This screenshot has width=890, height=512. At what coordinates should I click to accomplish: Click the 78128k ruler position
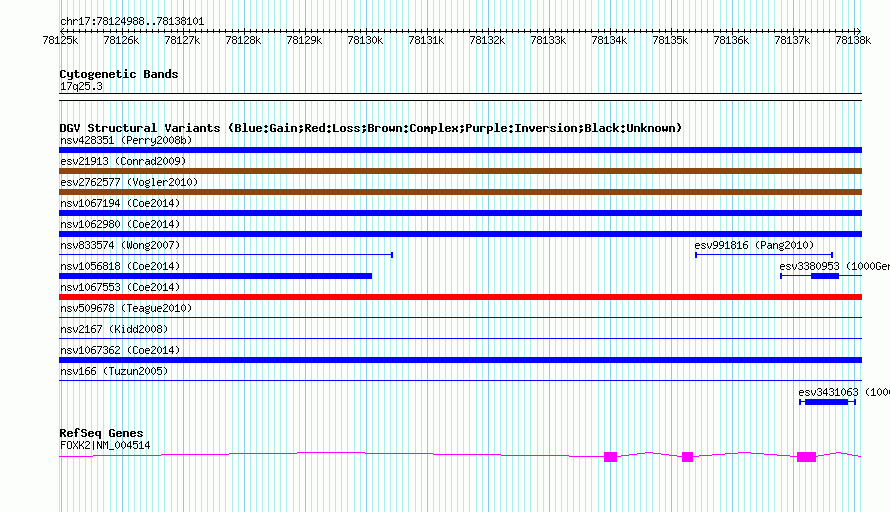(x=243, y=40)
